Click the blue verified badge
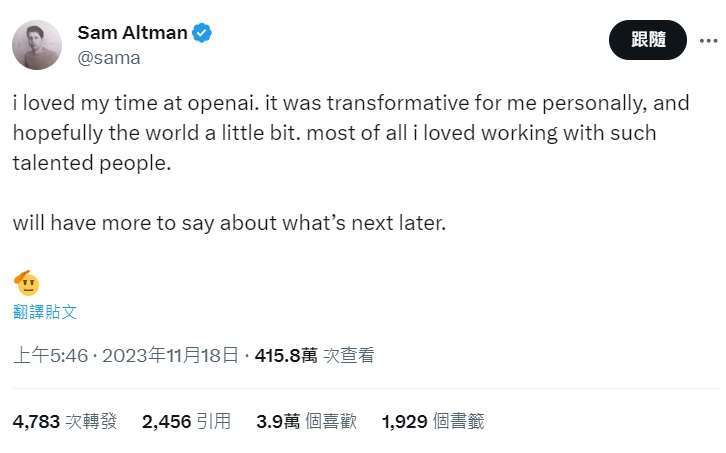Screen dimensions: 726x453 coord(202,32)
